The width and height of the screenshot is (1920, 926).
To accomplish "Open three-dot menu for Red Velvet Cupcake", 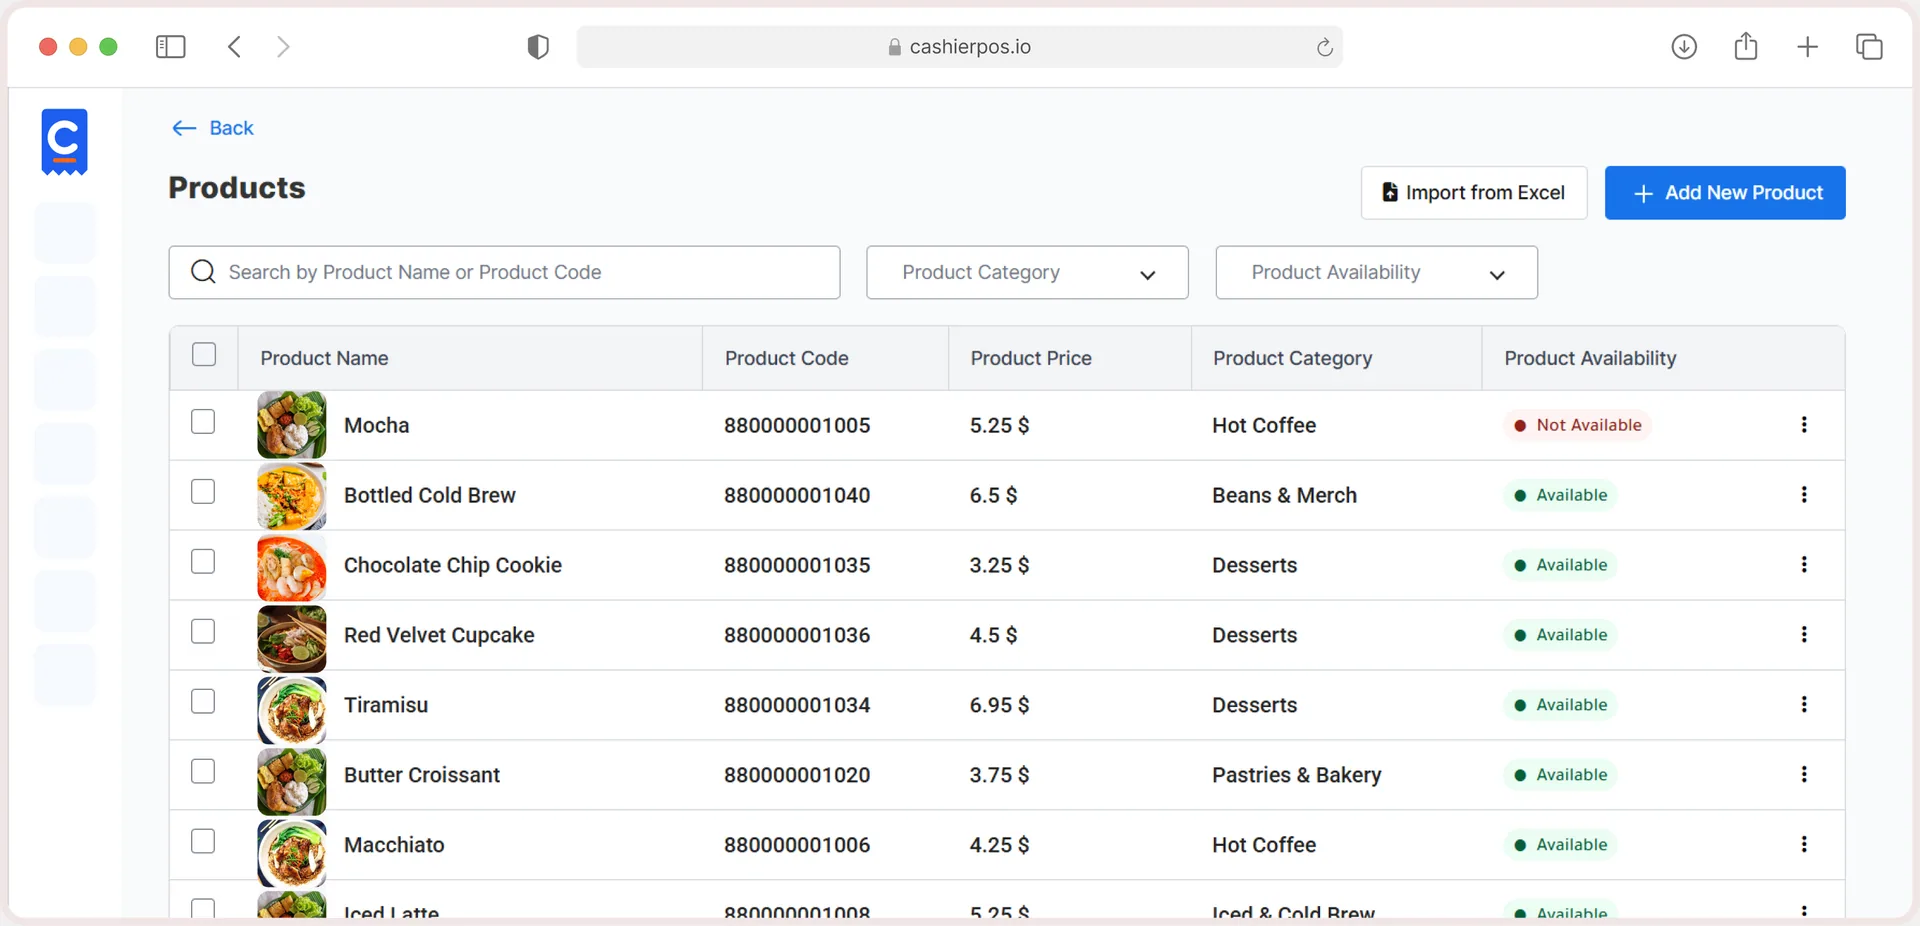I will (1804, 635).
